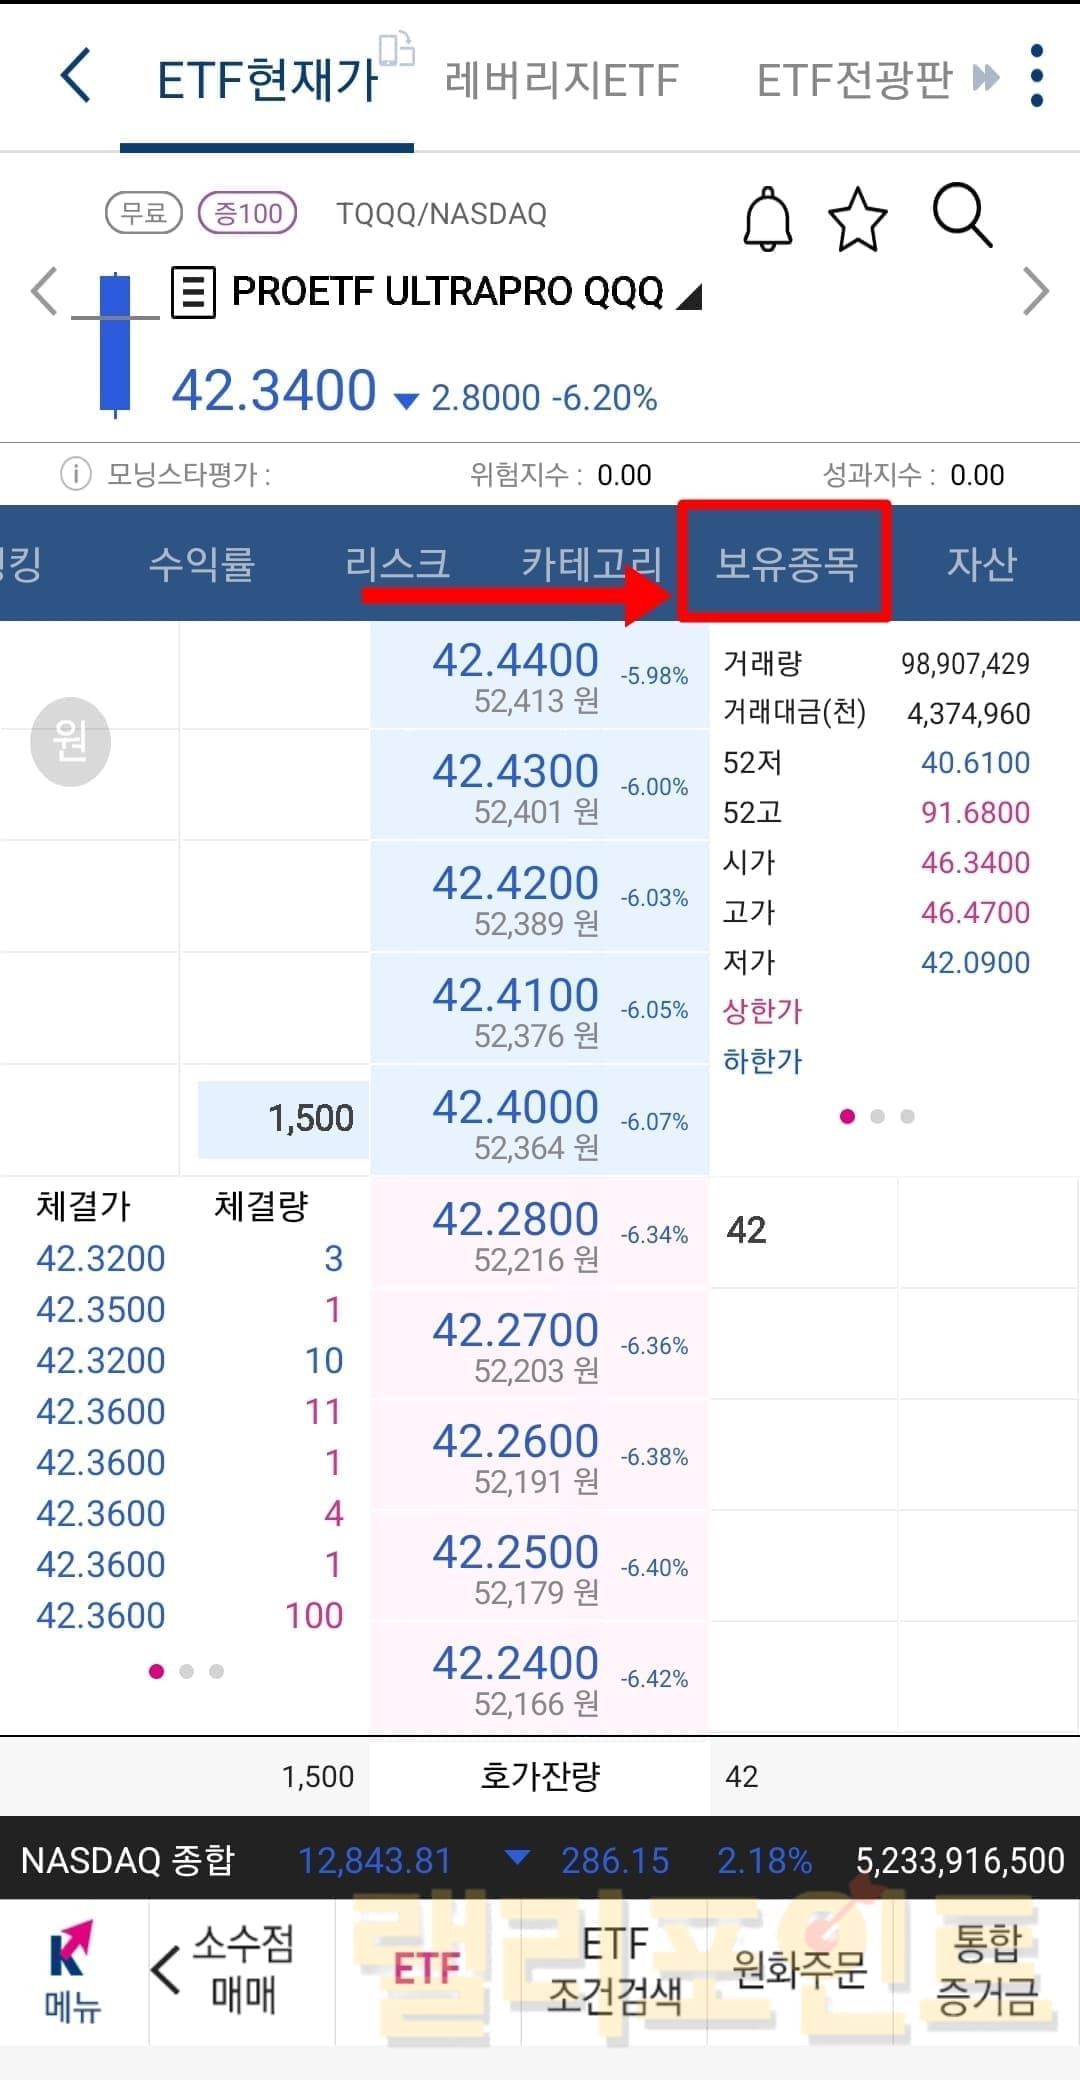Toggle the 원 currency display button
This screenshot has height=2080, width=1080.
tap(70, 741)
